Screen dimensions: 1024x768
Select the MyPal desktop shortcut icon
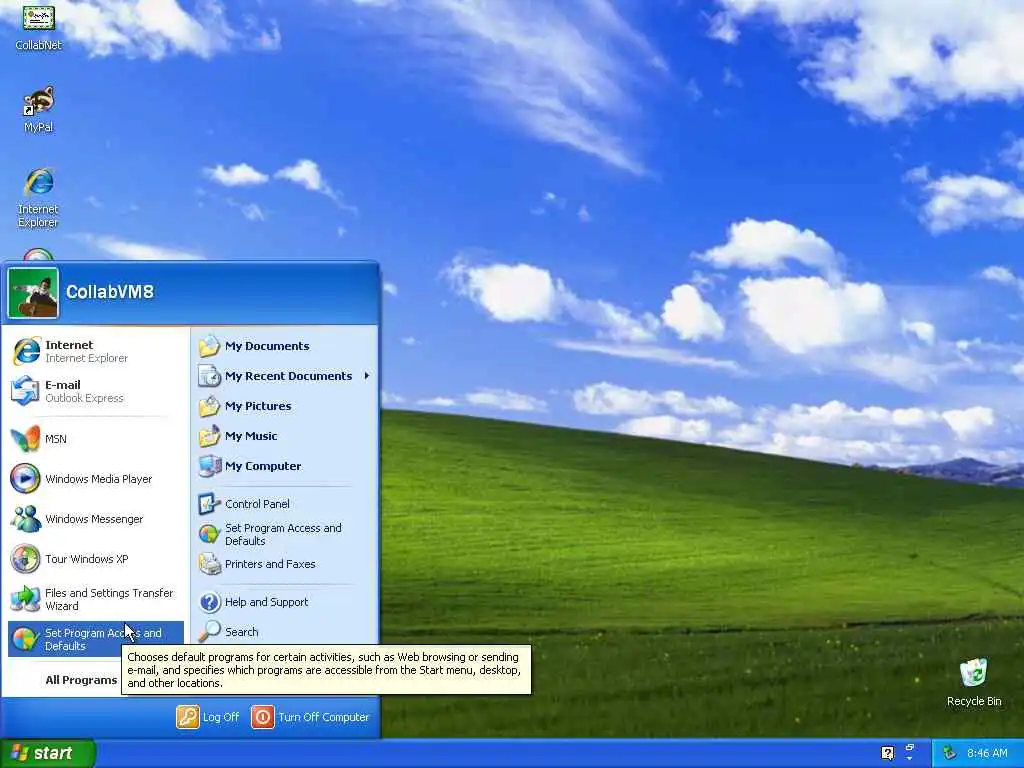tap(39, 109)
